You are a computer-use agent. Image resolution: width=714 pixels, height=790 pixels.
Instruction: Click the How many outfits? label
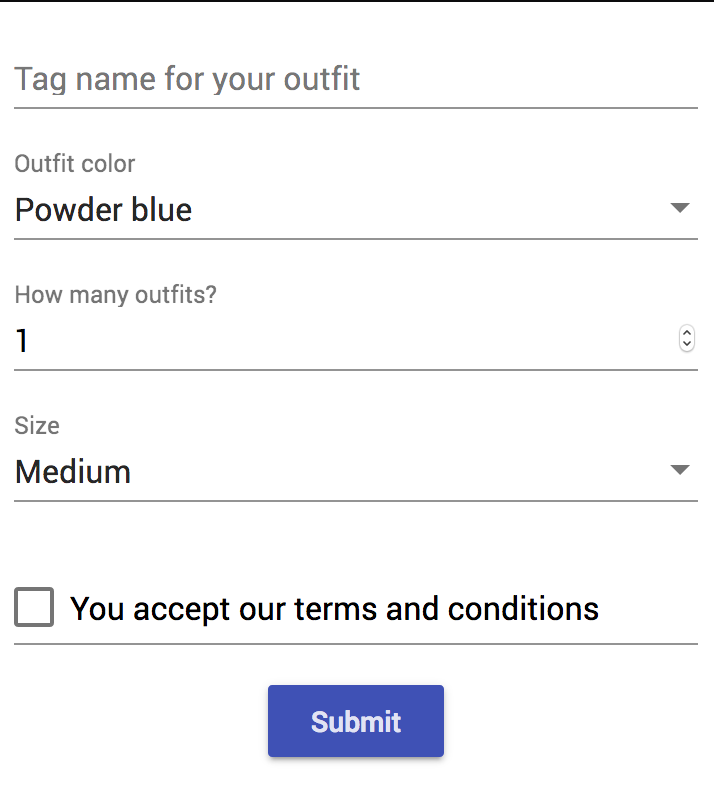(x=115, y=295)
